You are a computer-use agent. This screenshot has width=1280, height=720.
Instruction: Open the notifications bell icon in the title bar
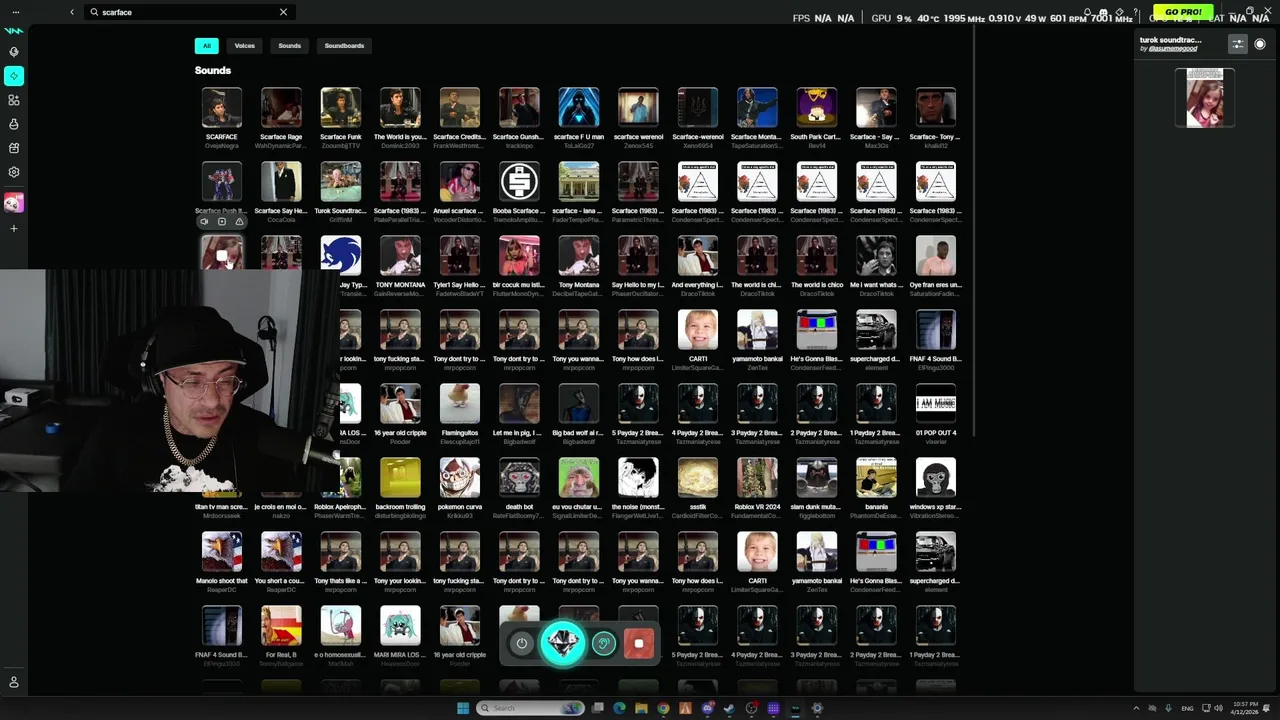coord(1087,13)
